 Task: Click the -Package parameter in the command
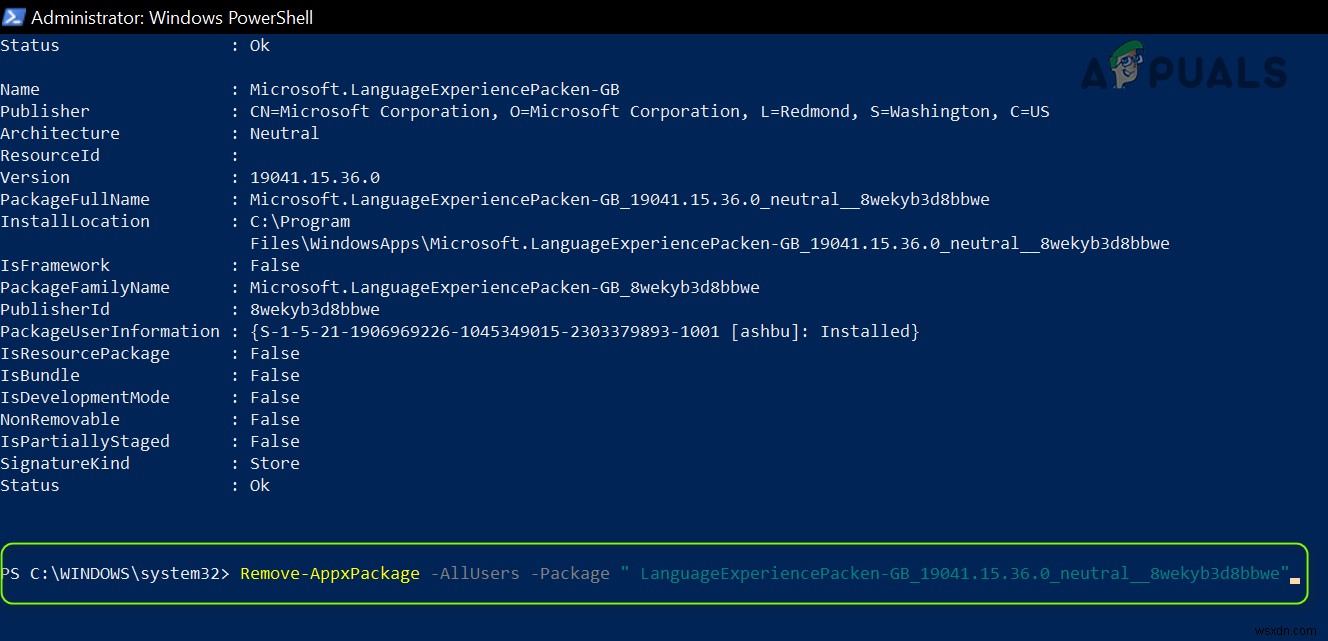[x=569, y=573]
